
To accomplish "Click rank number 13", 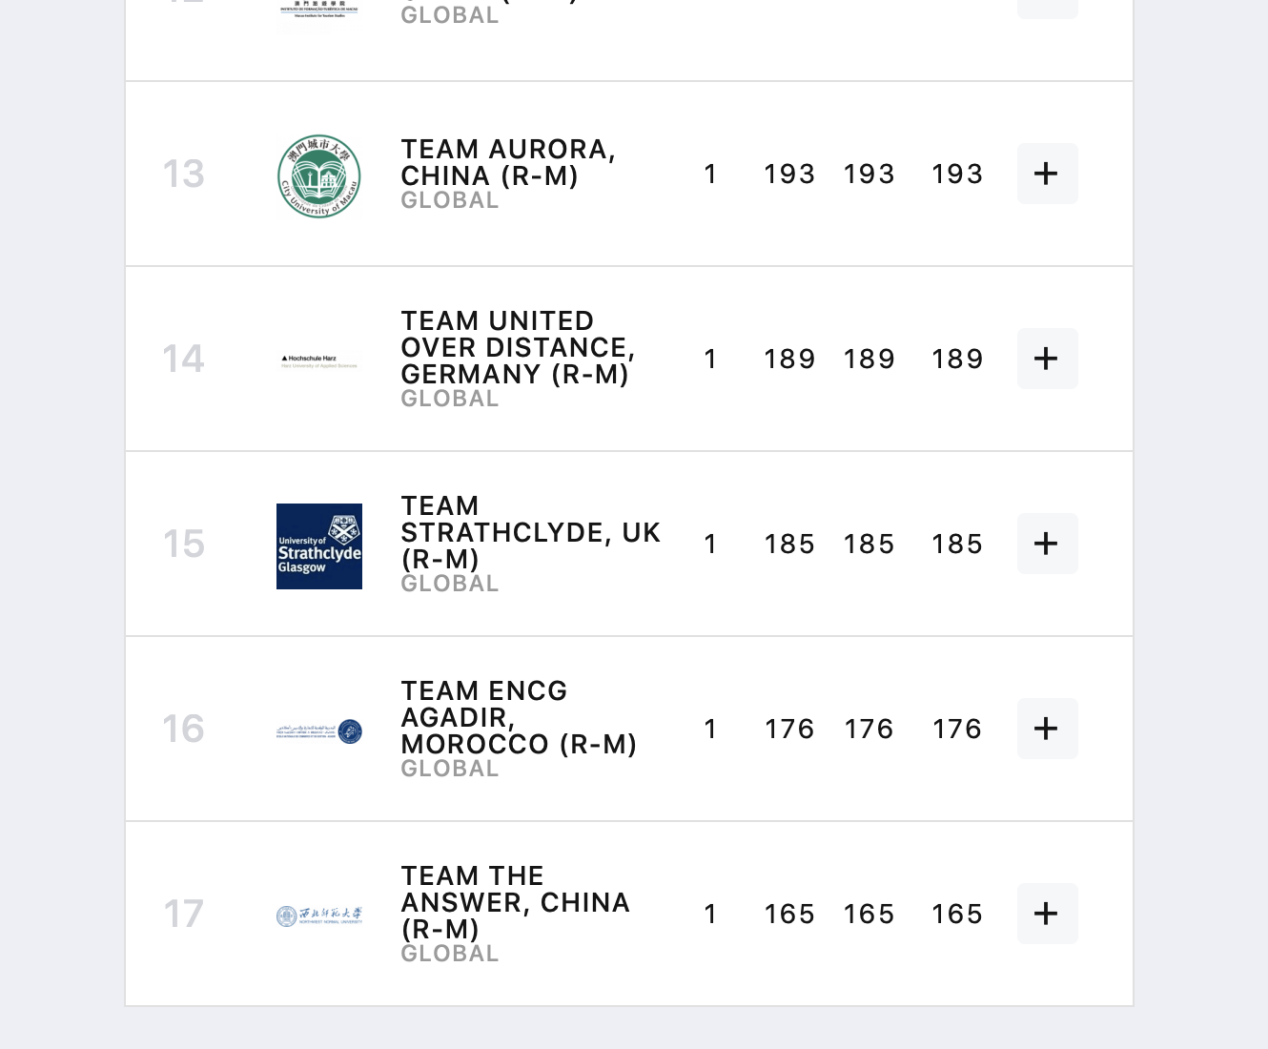I will [184, 174].
